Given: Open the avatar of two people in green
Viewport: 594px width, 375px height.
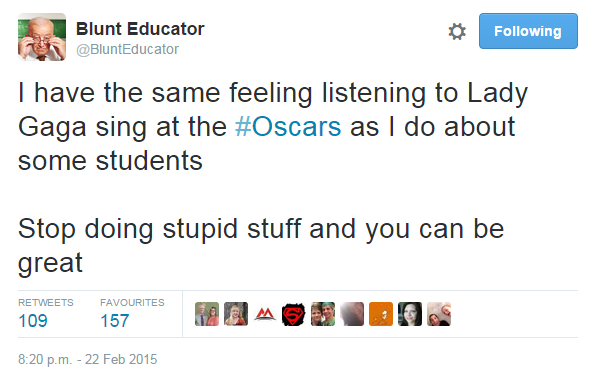Looking at the screenshot, I should click(323, 314).
